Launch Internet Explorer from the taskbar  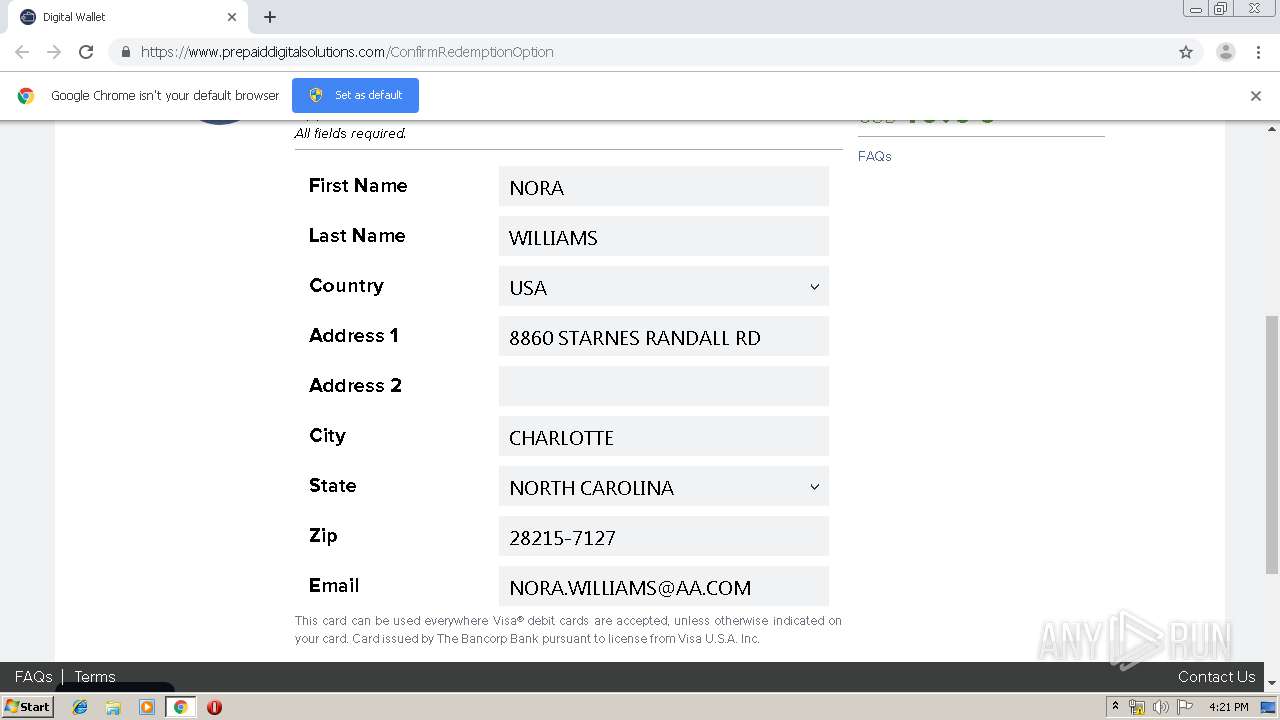[x=80, y=707]
